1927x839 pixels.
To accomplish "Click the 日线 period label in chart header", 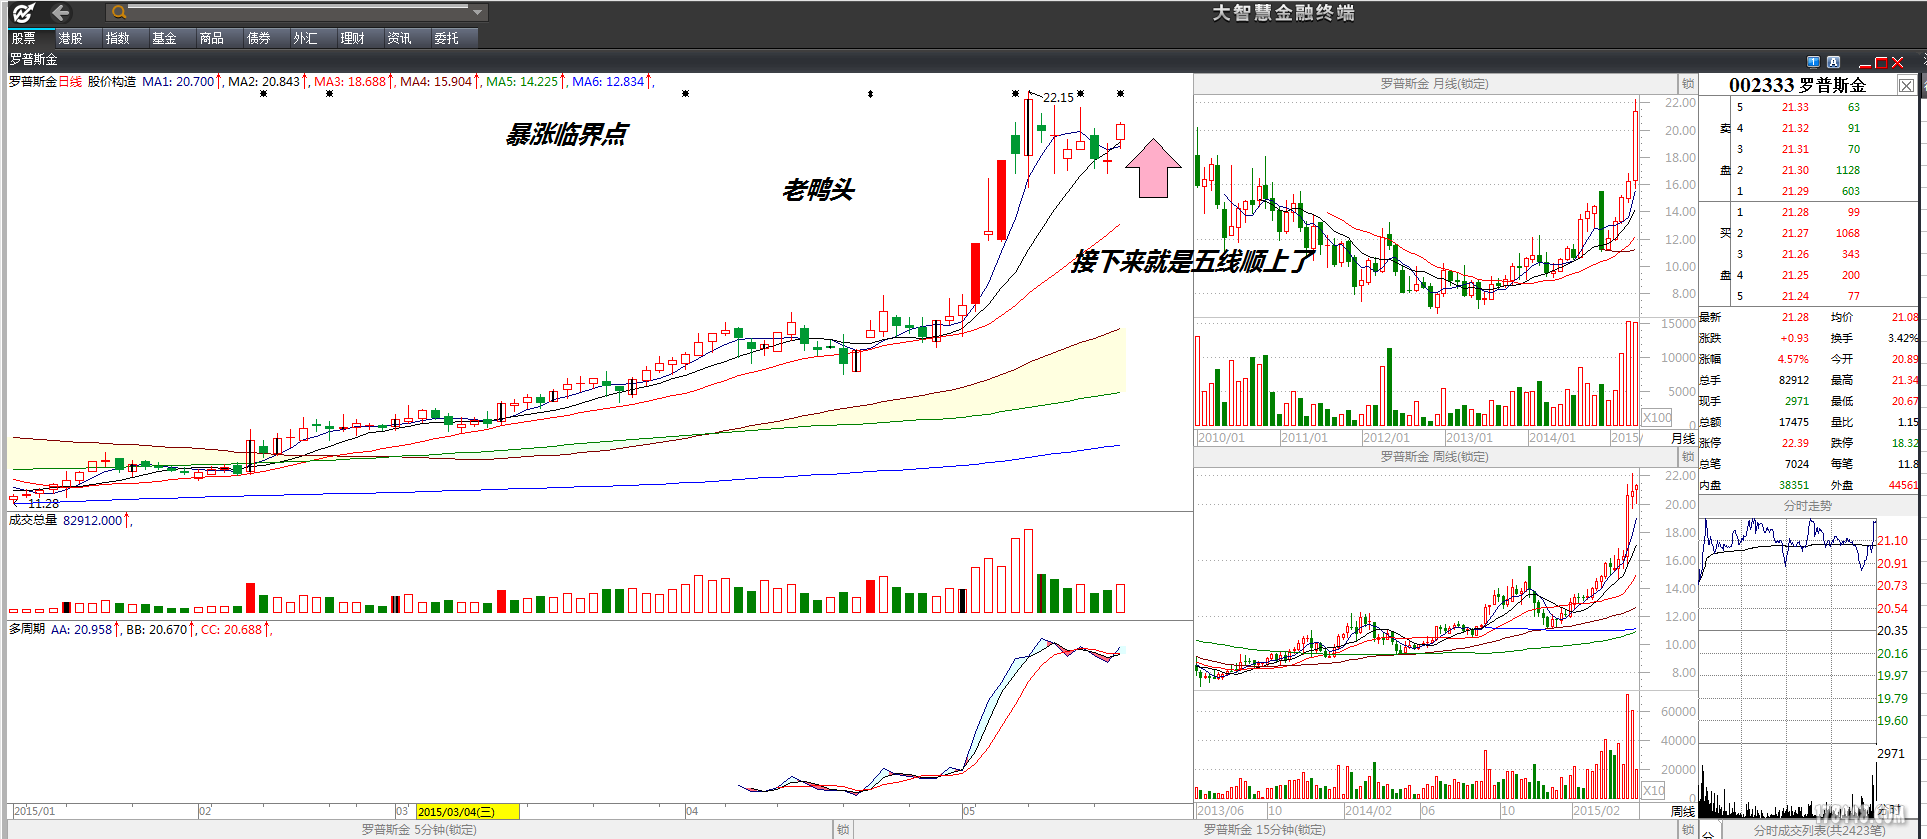I will coord(70,82).
